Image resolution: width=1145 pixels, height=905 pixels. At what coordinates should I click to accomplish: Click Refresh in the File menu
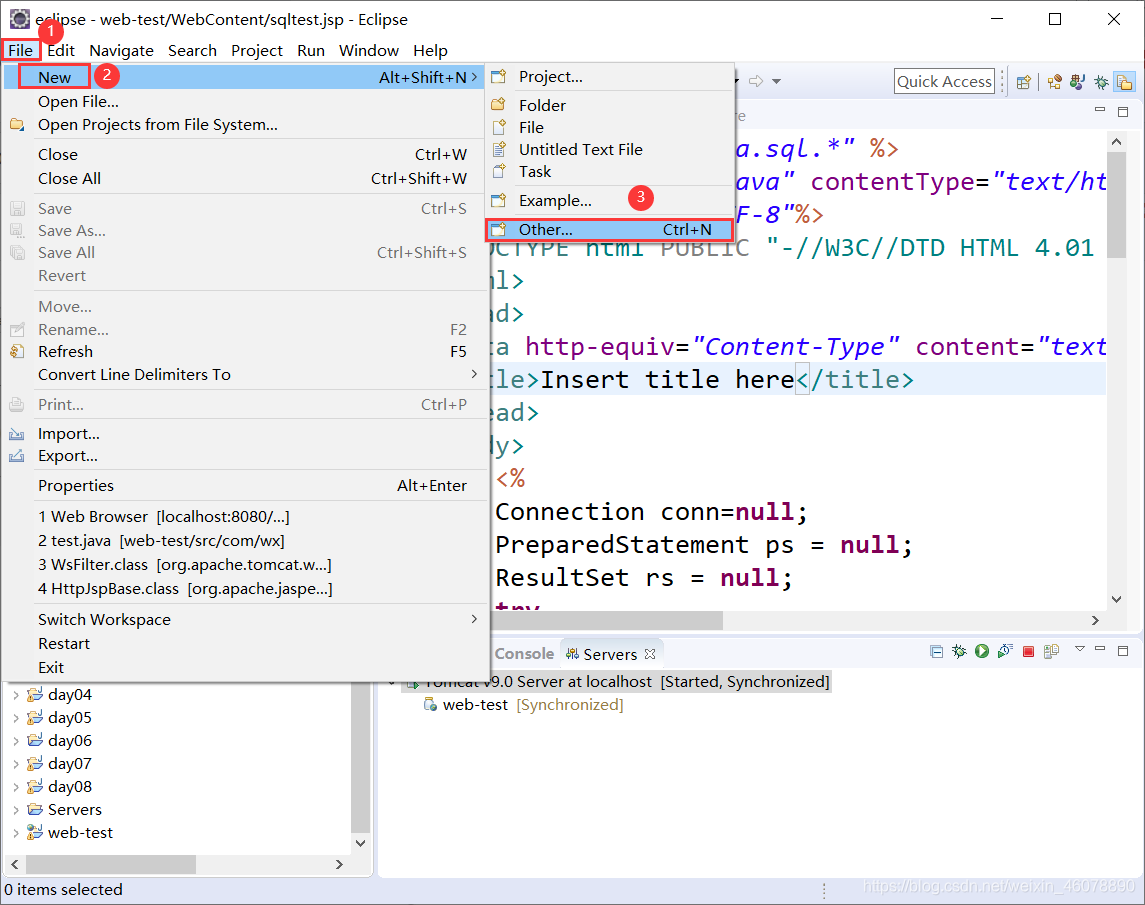click(x=245, y=351)
